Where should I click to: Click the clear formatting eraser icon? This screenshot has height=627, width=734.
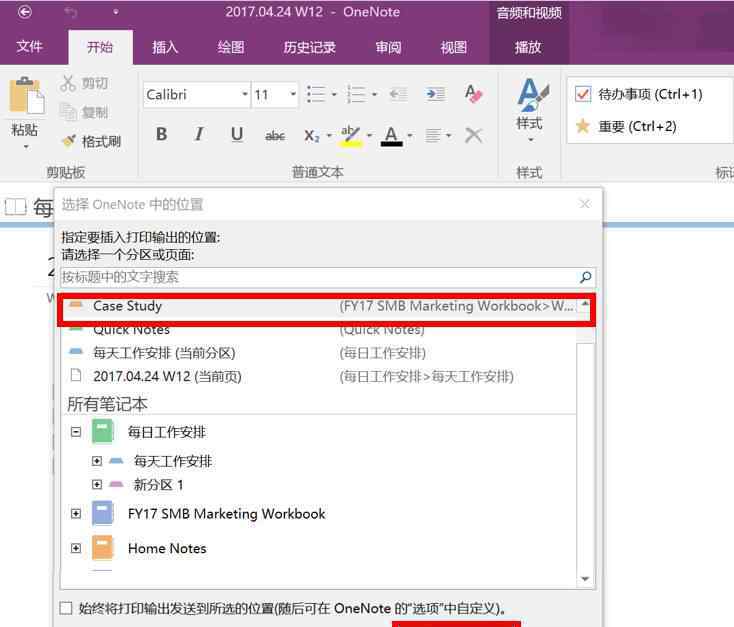tap(474, 94)
